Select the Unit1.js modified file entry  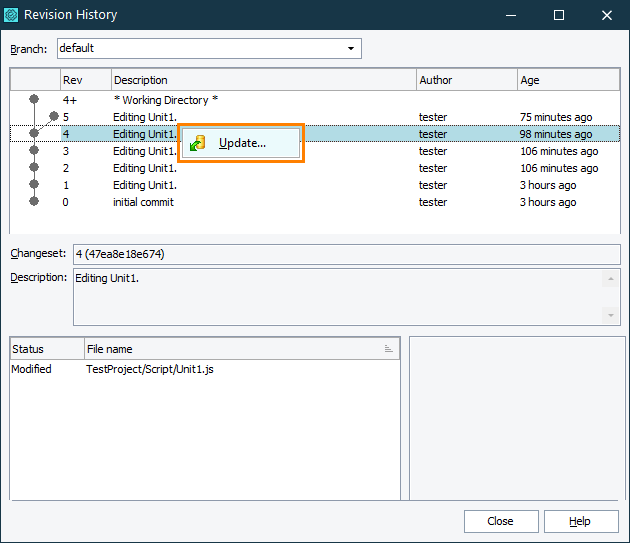coord(150,369)
